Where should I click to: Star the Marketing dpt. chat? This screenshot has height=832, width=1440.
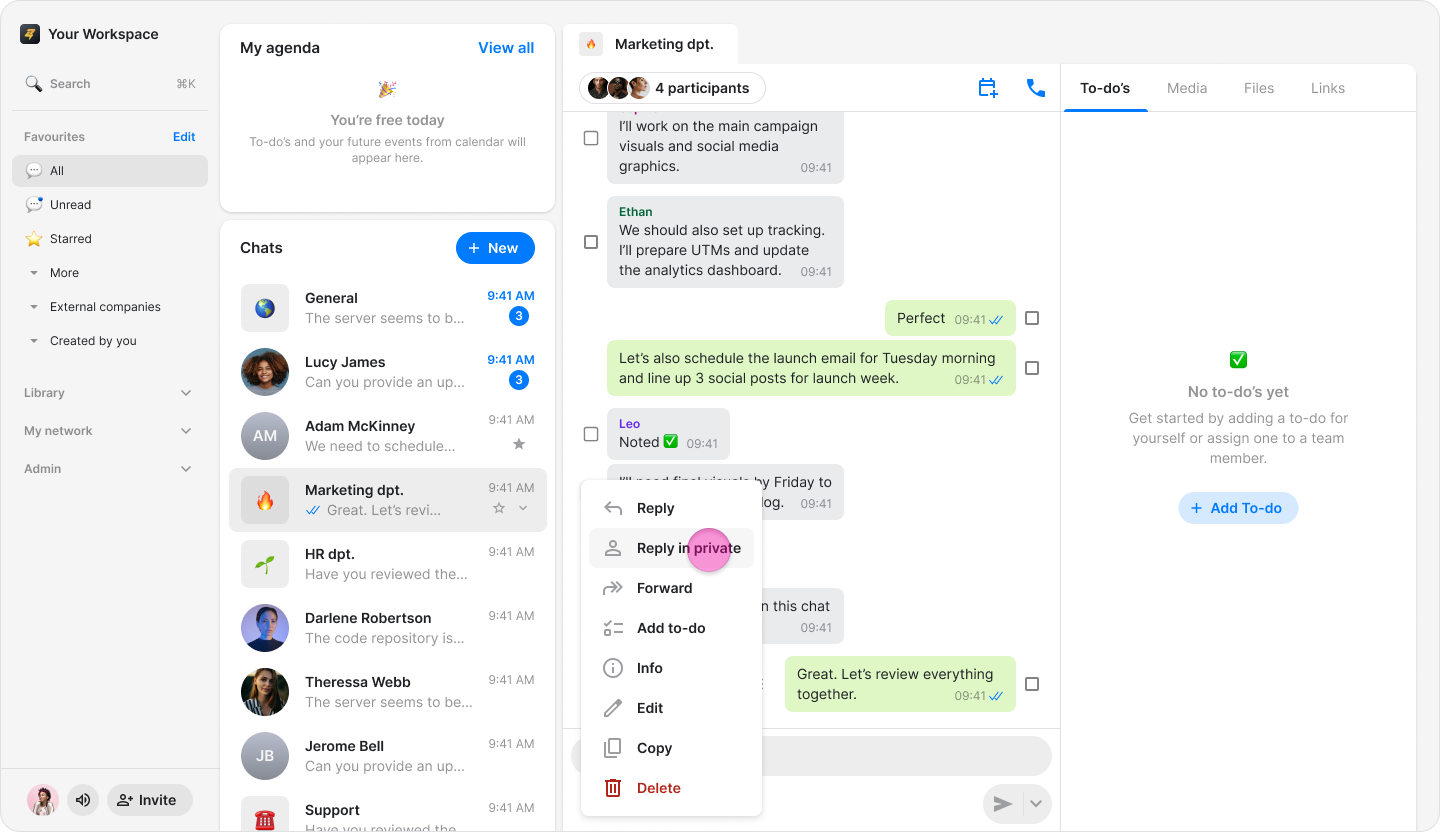(499, 508)
